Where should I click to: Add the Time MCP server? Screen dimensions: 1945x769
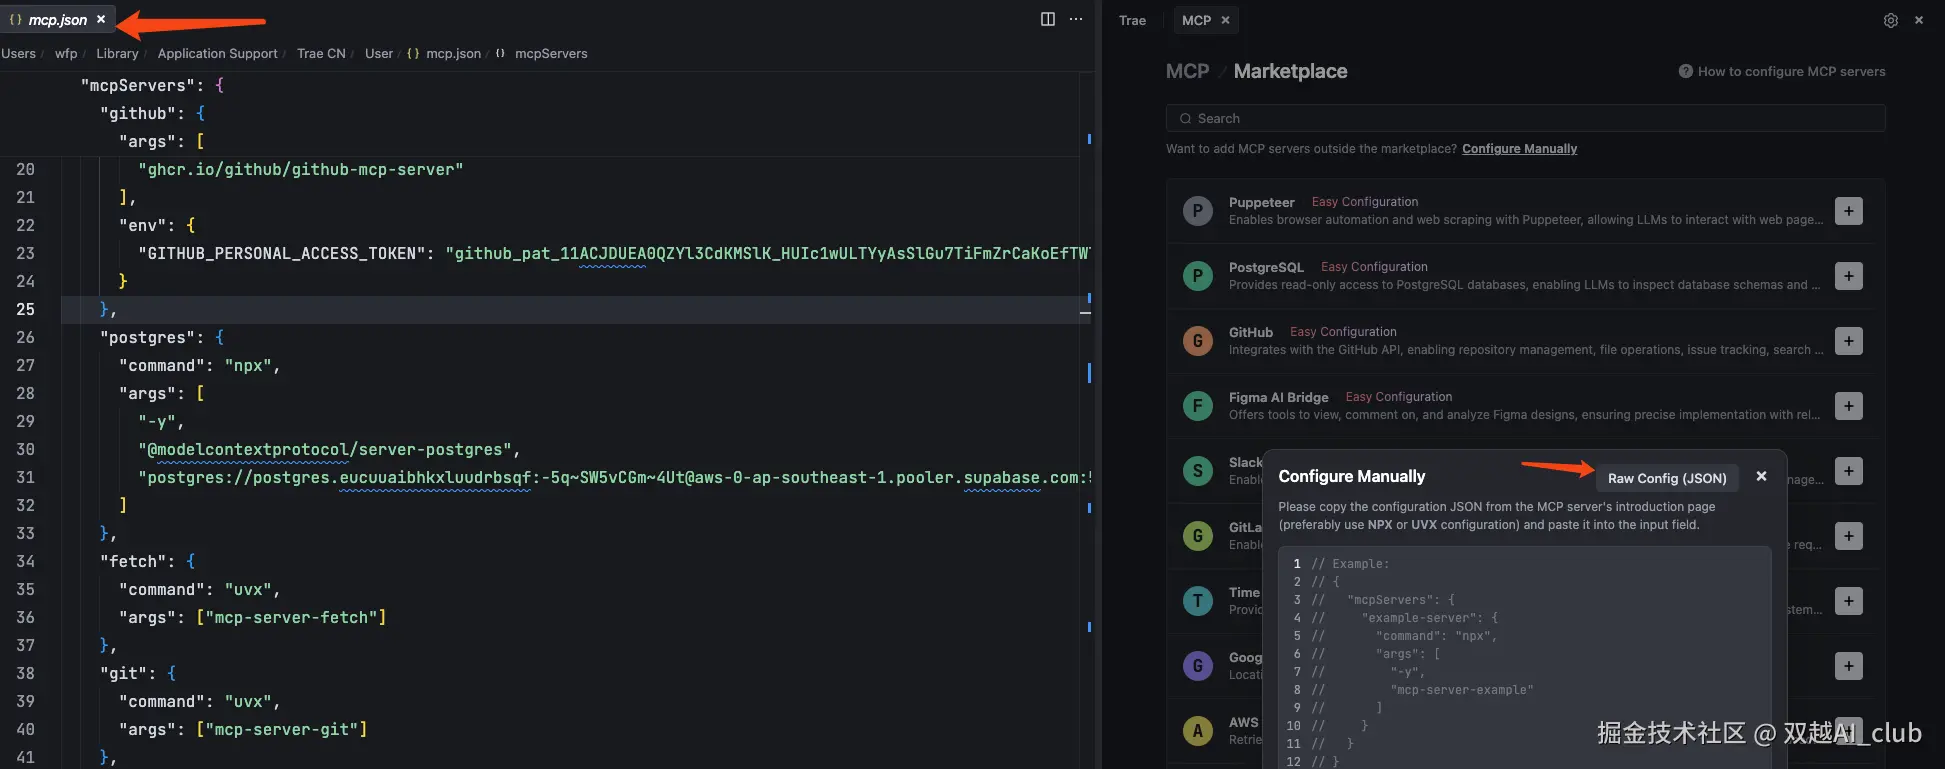1849,601
